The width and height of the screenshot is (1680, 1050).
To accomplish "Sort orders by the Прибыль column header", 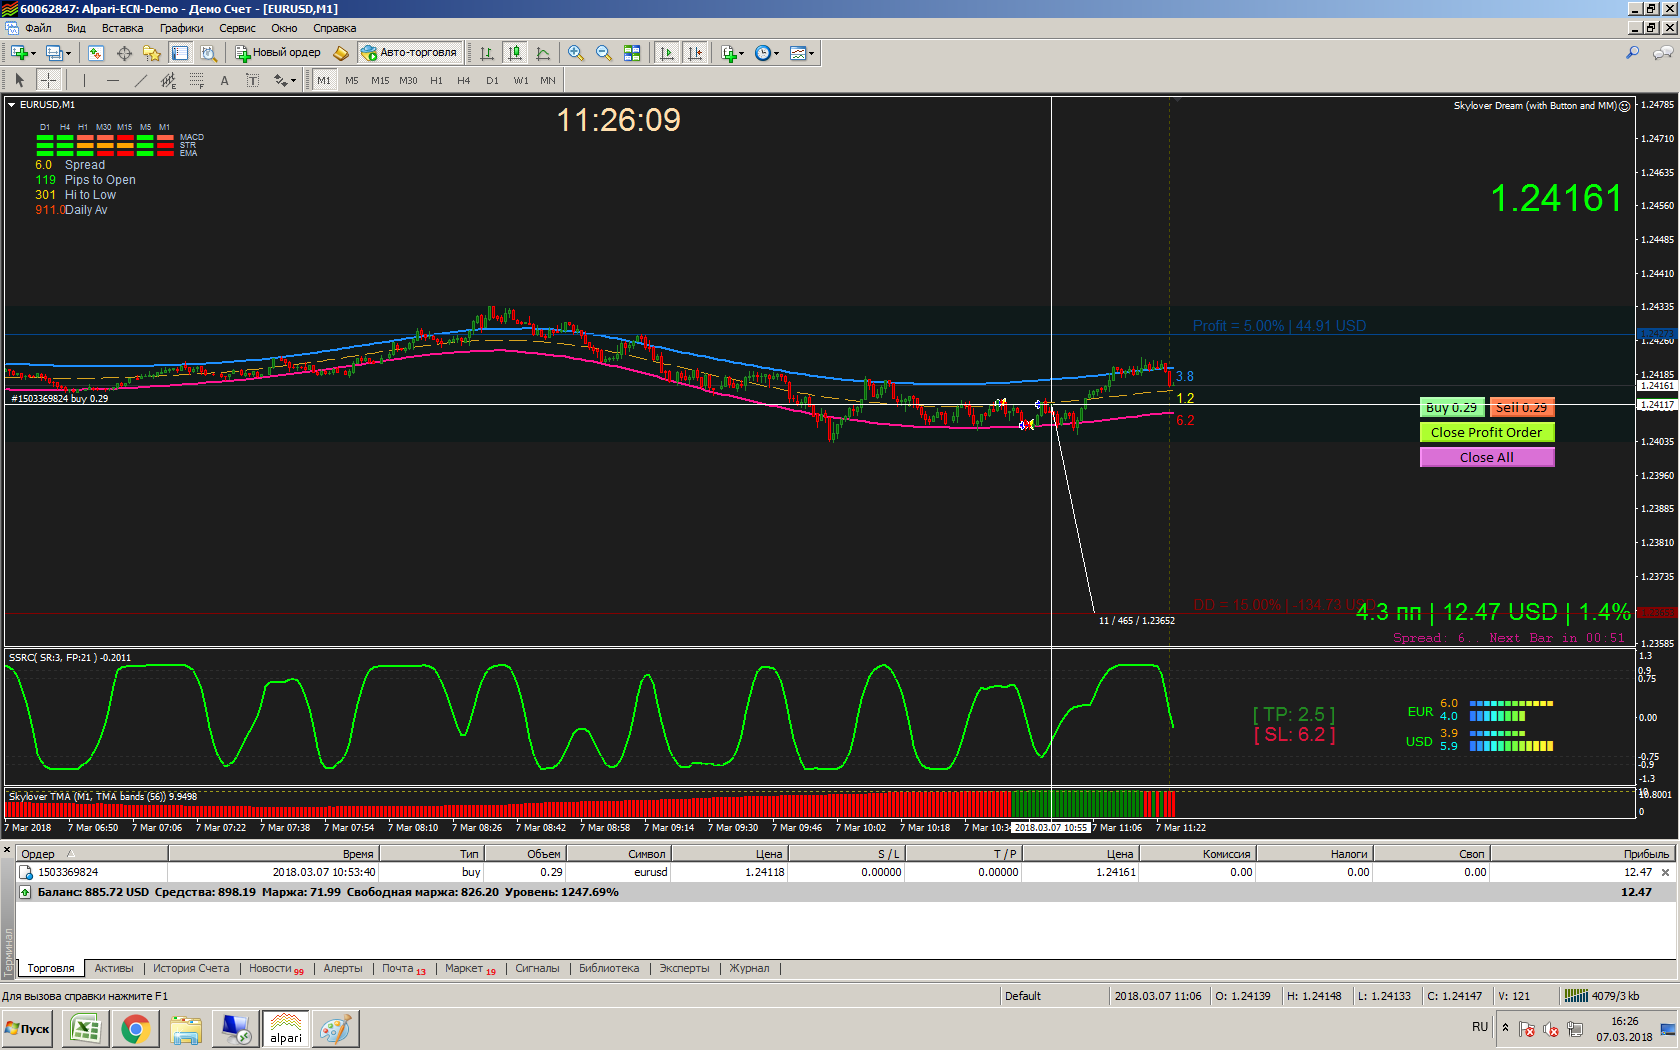I will (x=1582, y=854).
